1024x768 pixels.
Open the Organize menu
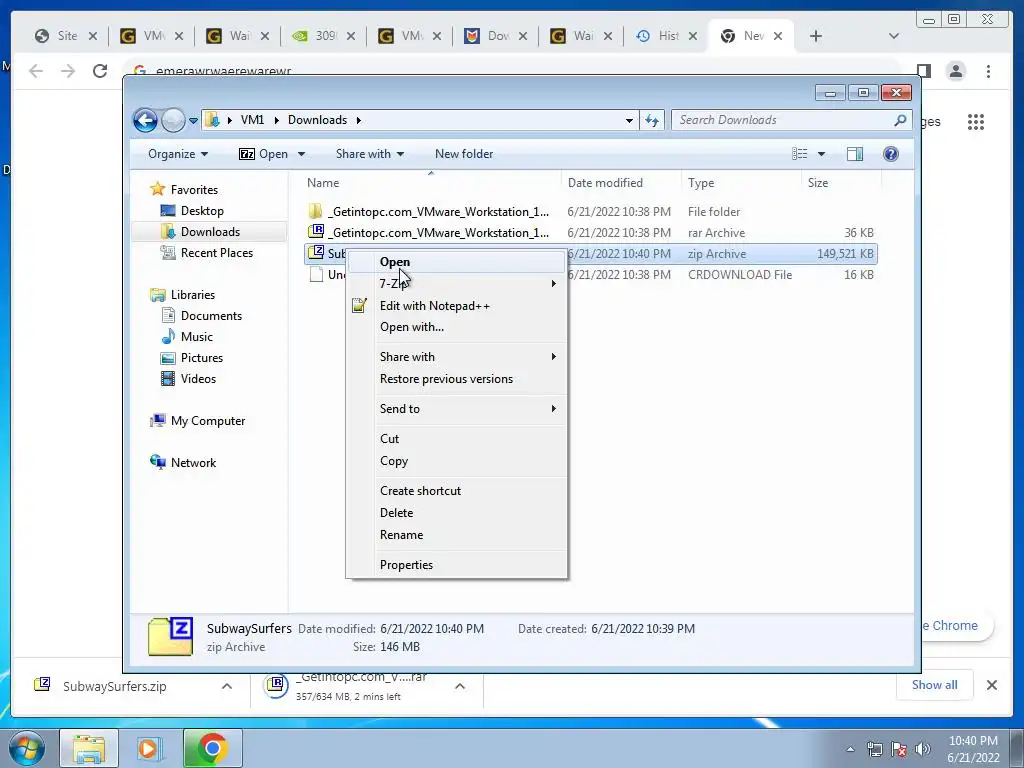pos(178,154)
